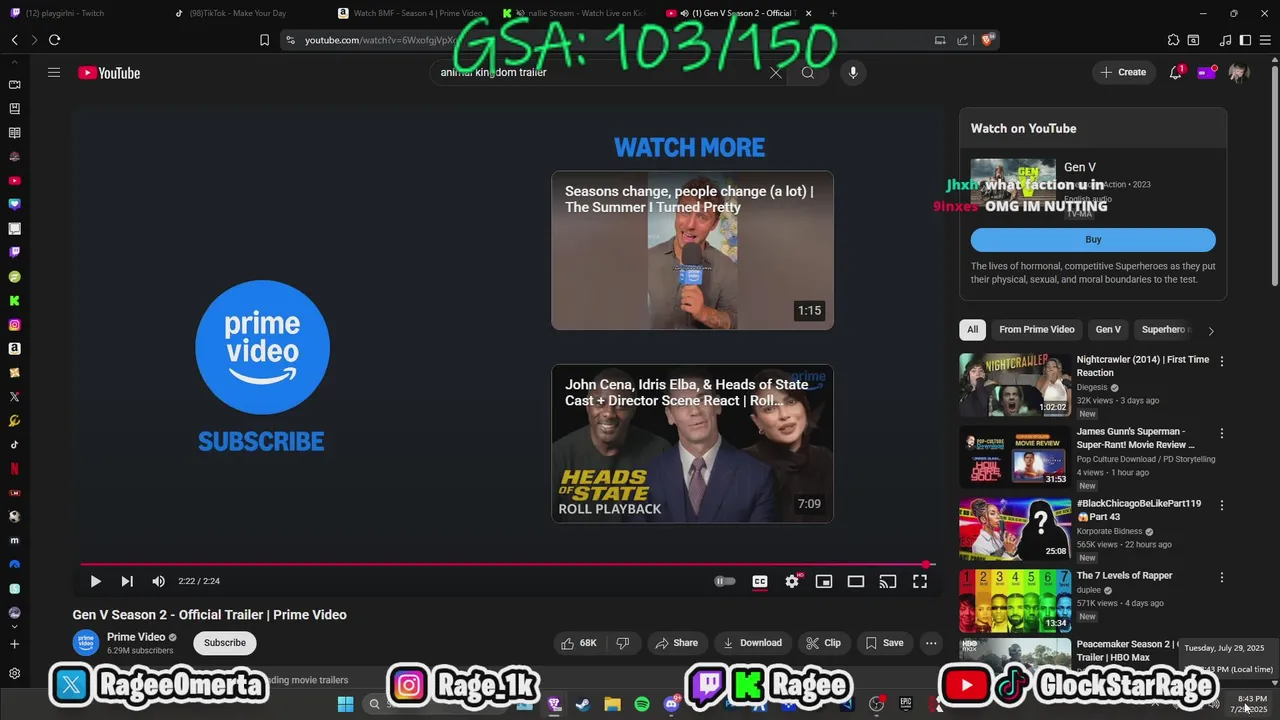Create a Clip of the video
The image size is (1280, 720).
pos(823,643)
